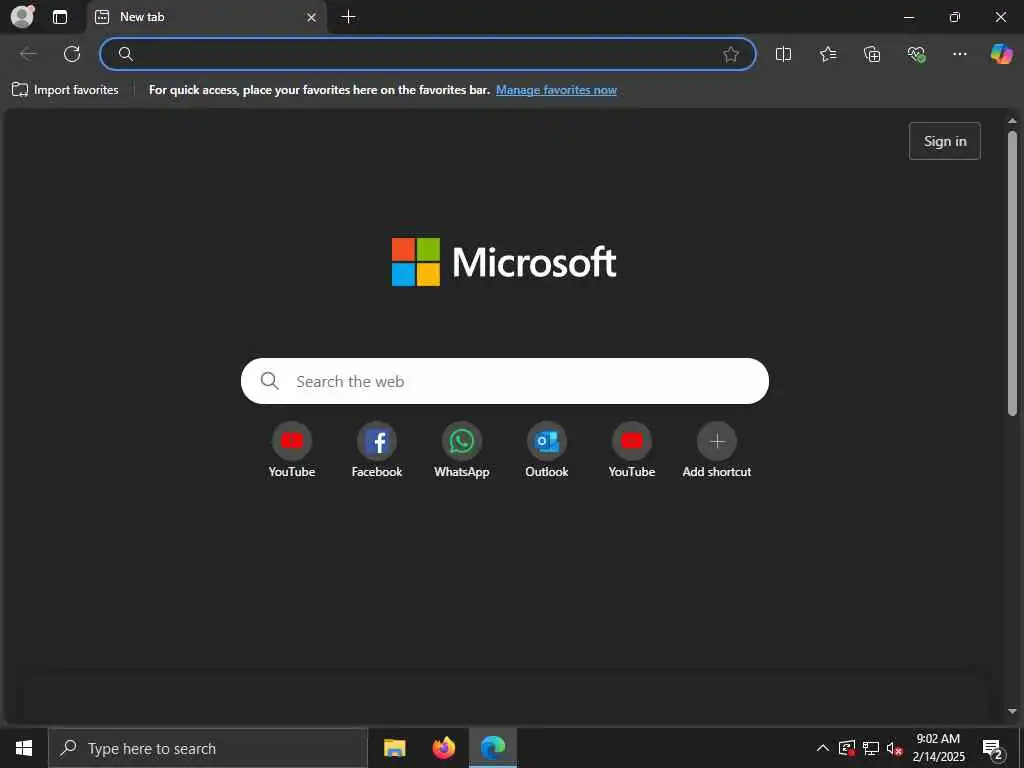
Task: Open the profile avatar menu
Action: pyautogui.click(x=23, y=17)
